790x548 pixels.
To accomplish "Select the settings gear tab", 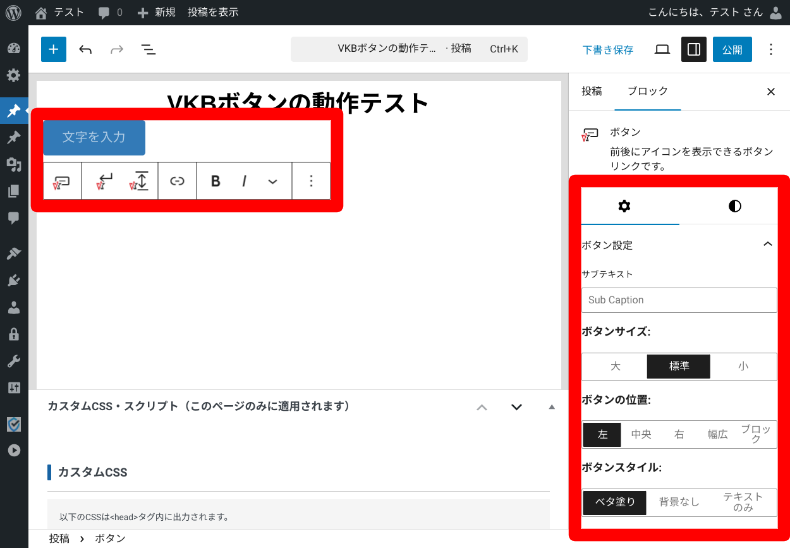I will pos(624,206).
